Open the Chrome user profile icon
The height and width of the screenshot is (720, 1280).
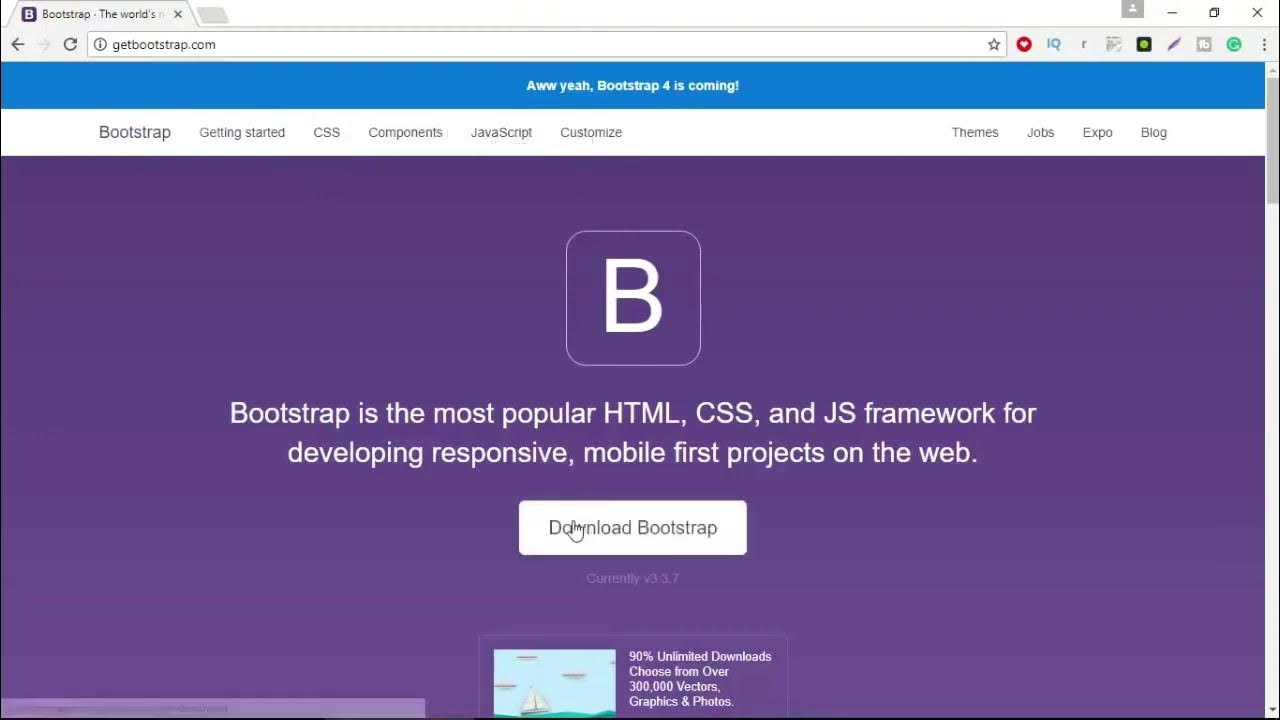[1132, 9]
